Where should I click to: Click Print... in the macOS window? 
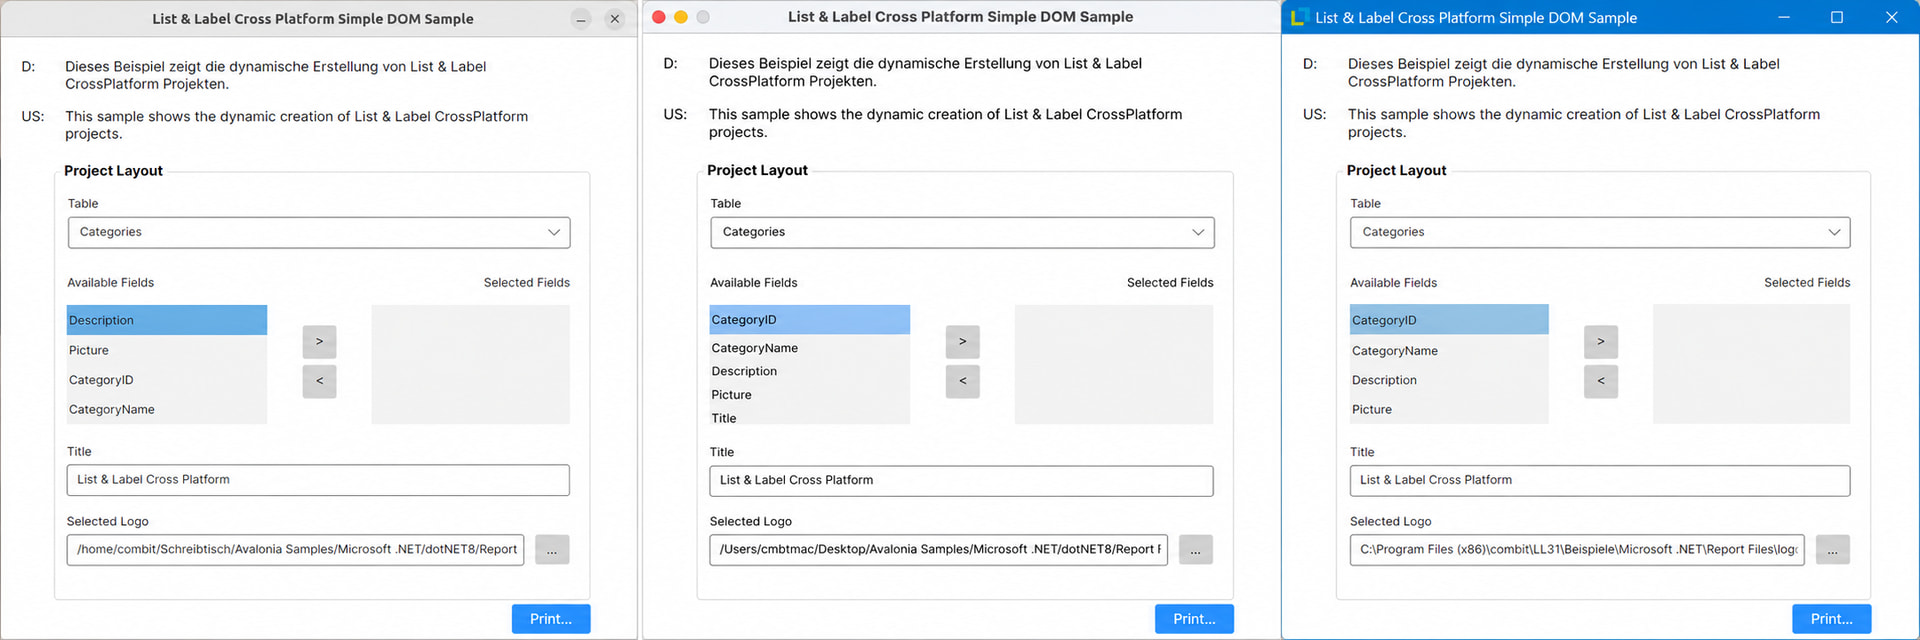1194,619
